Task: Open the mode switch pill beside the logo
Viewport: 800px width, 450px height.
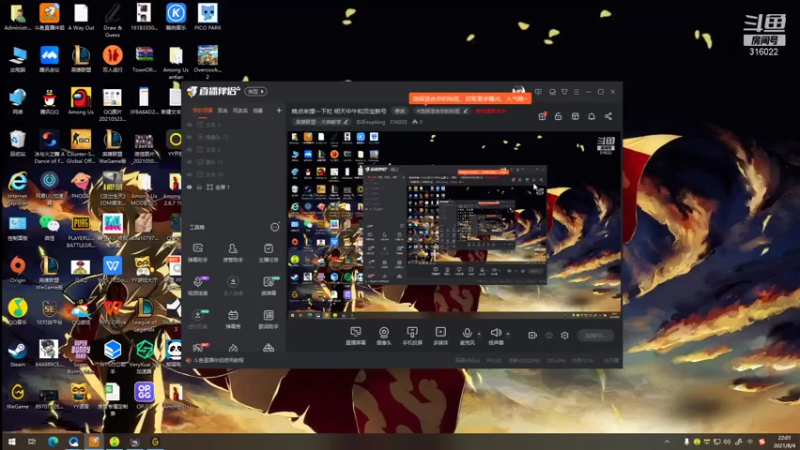Action: coord(256,91)
